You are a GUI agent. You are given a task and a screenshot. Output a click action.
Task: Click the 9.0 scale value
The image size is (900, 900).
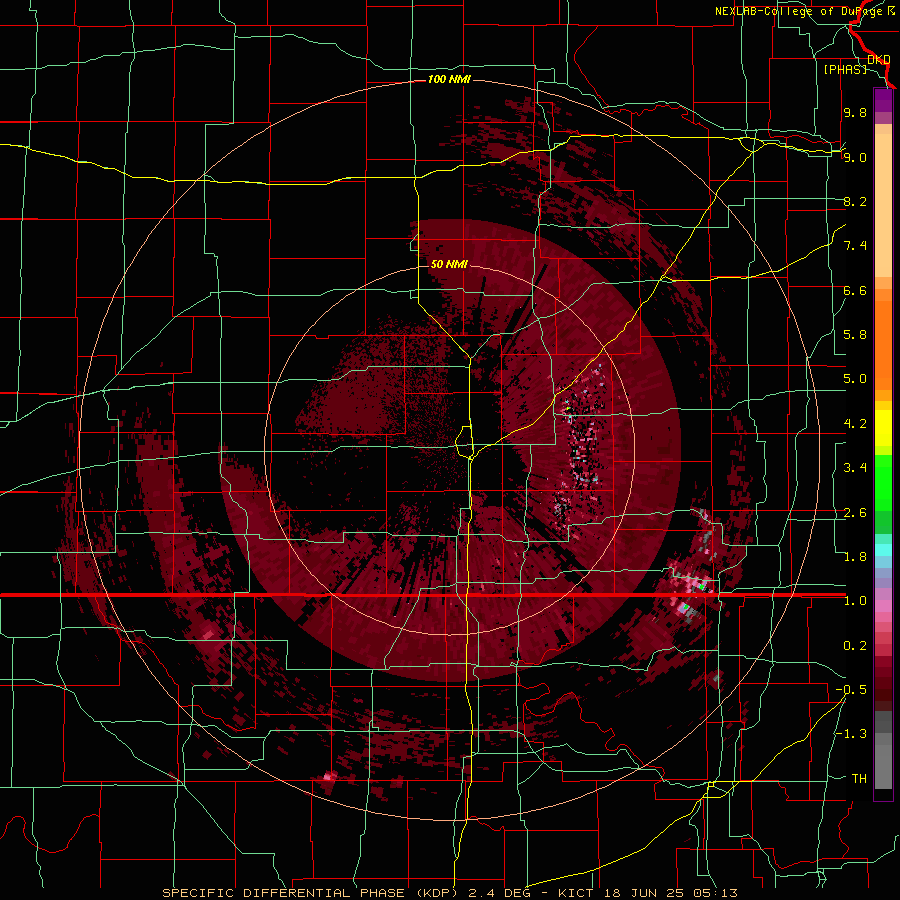[855, 157]
